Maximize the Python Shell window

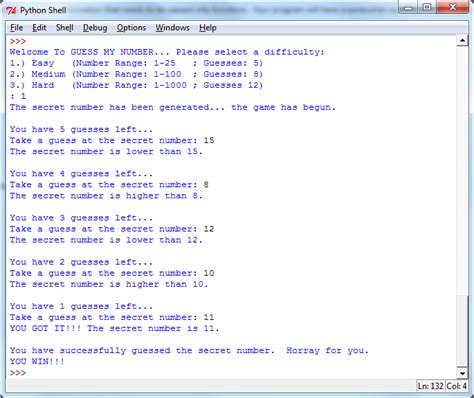[427, 7]
